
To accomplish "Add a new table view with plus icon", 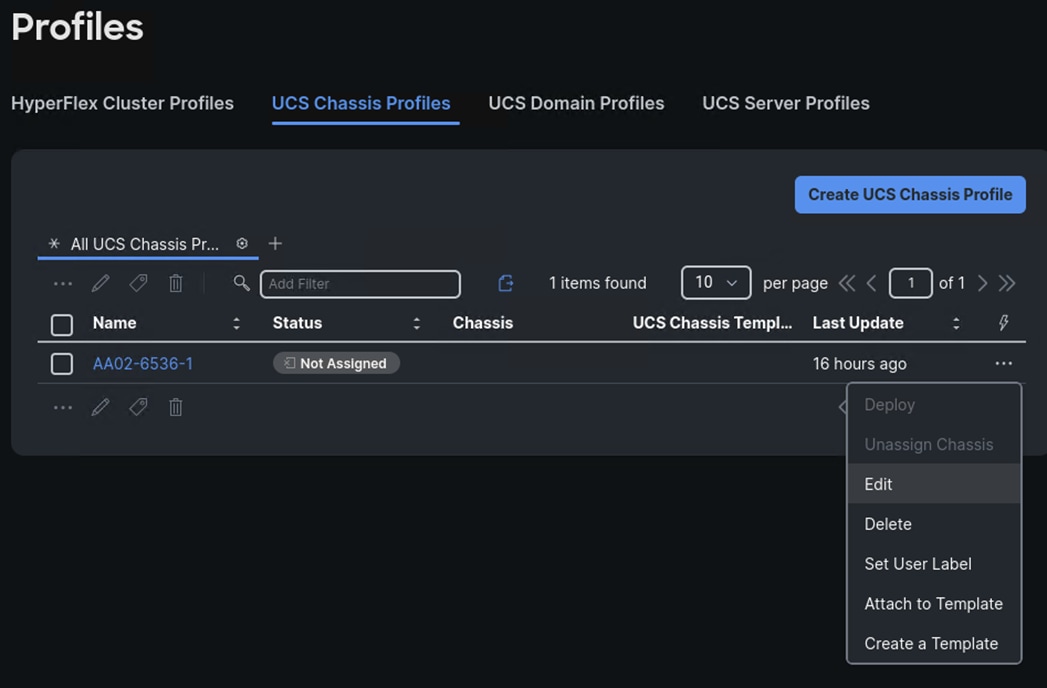I will click(x=275, y=244).
